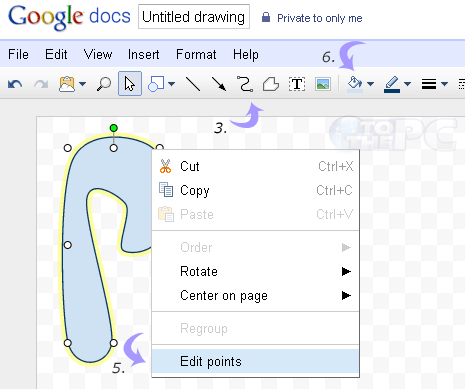Pick the Arrow drawing tool
The height and width of the screenshot is (389, 465).
(219, 84)
